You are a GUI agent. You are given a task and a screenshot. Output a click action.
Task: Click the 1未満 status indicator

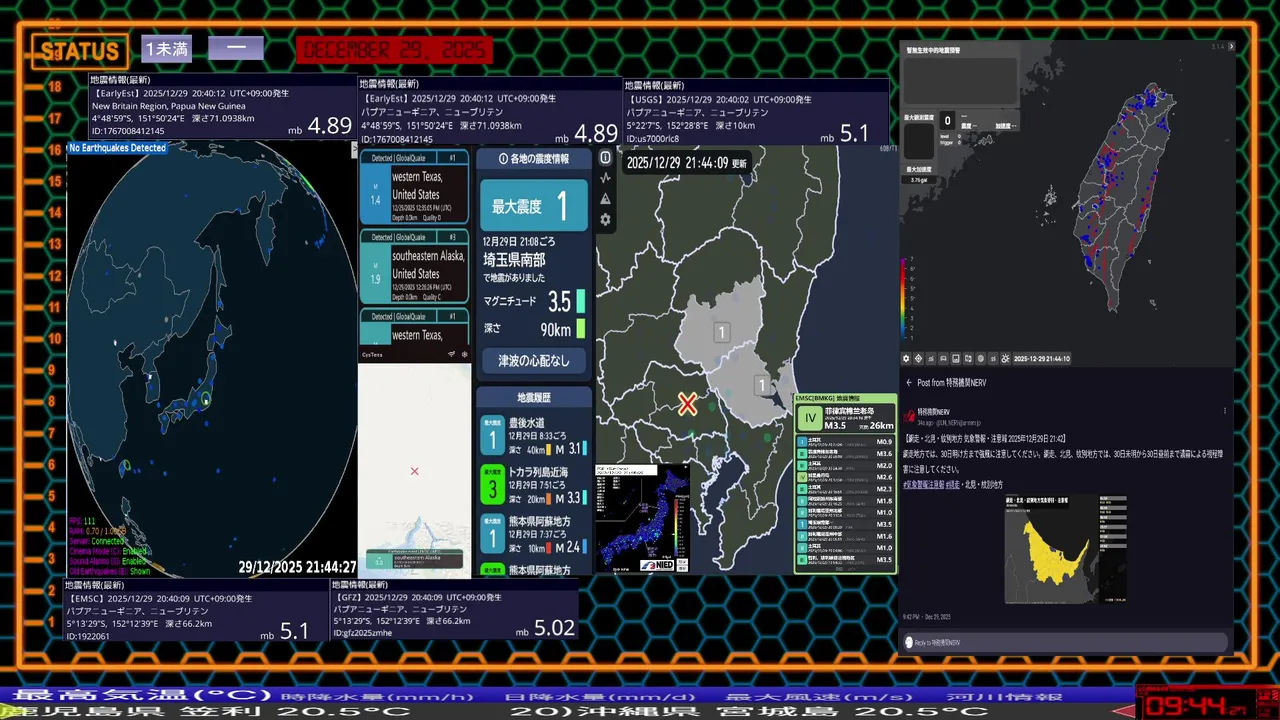click(x=166, y=48)
